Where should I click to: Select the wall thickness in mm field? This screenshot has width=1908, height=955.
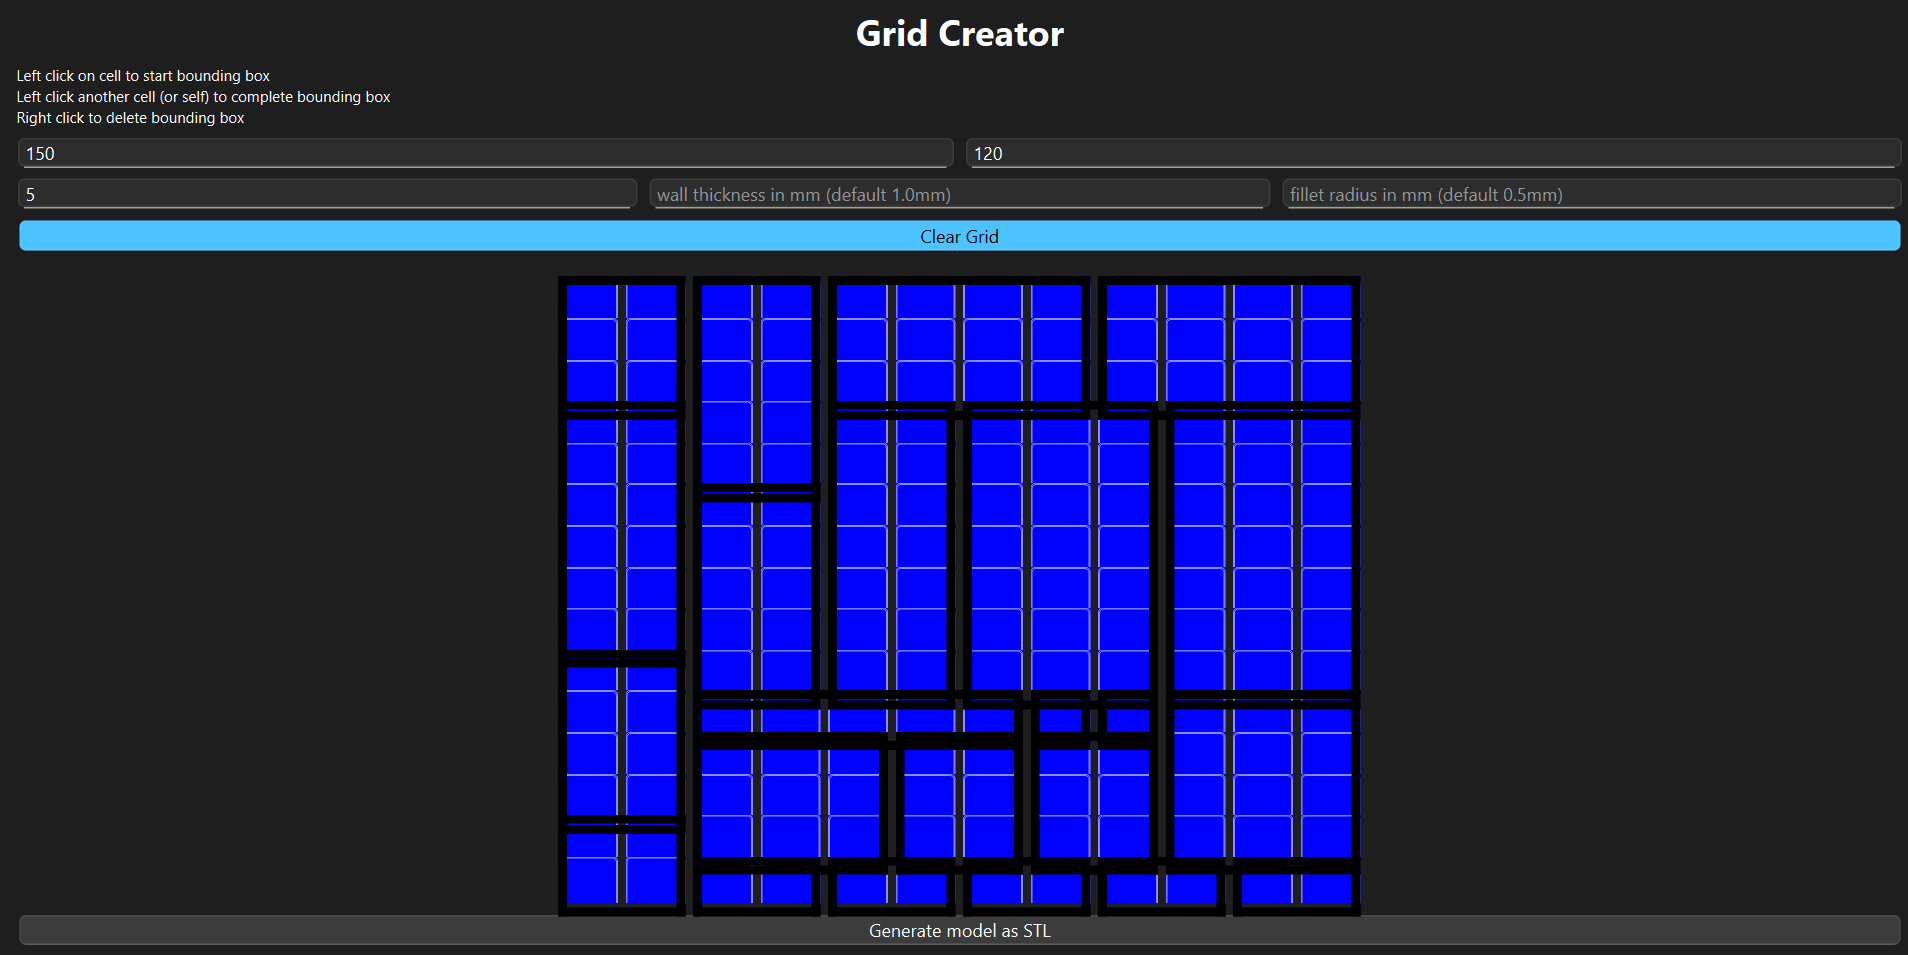click(959, 194)
